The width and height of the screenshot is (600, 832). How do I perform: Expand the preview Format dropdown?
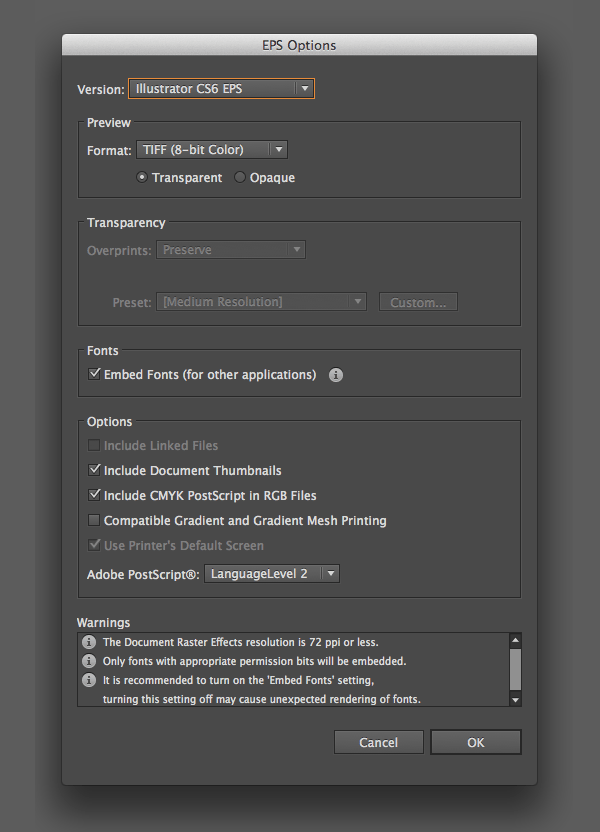point(212,150)
